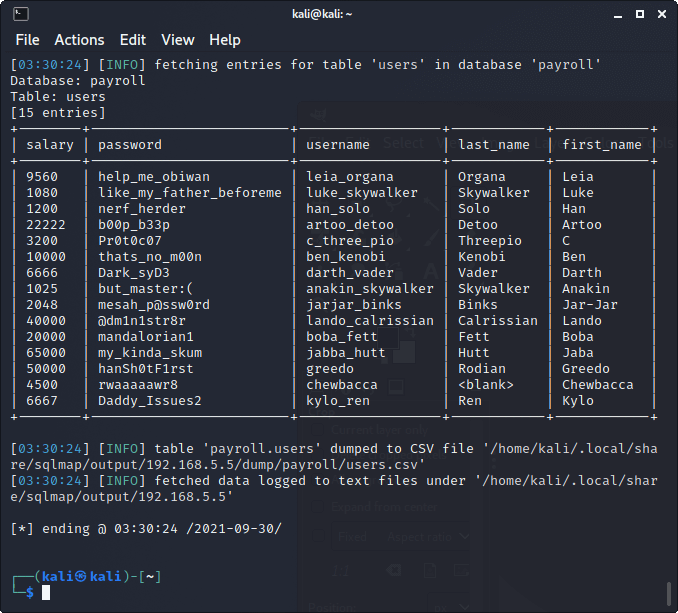Click the blinking cursor at the shell prompt
The height and width of the screenshot is (613, 678).
pyautogui.click(x=46, y=592)
